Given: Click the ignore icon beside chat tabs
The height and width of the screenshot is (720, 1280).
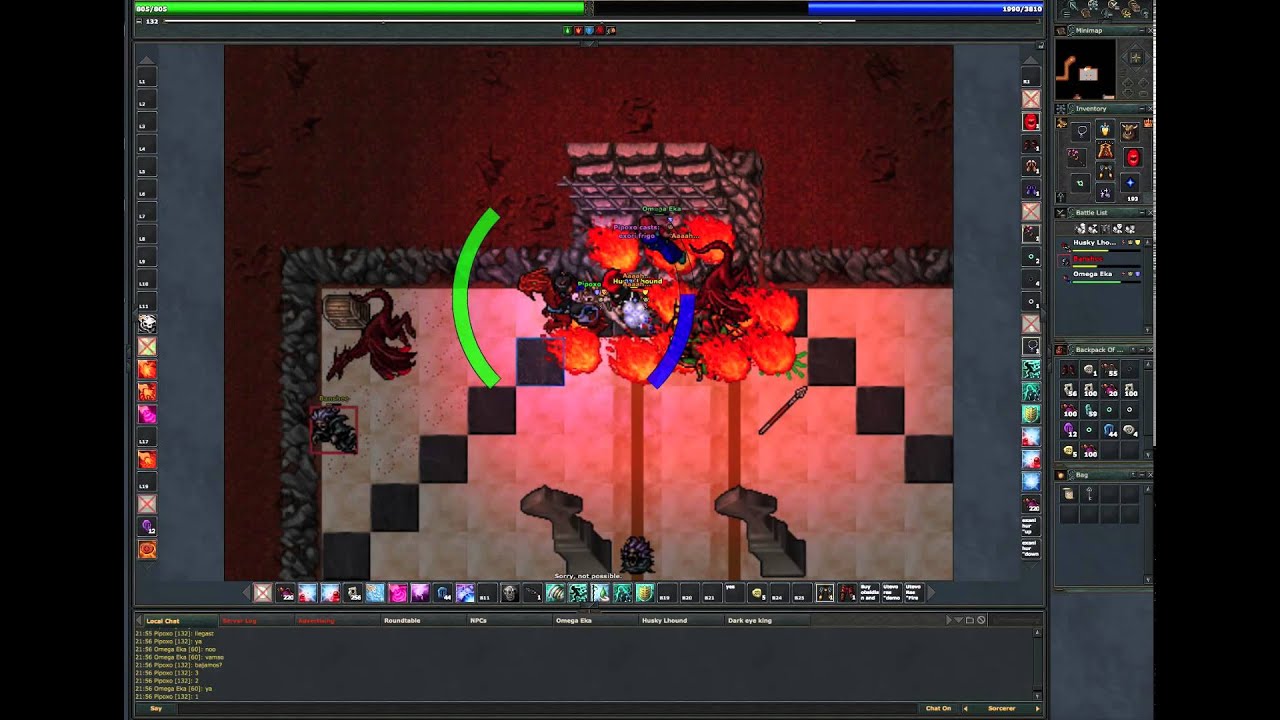Looking at the screenshot, I should click(x=982, y=621).
